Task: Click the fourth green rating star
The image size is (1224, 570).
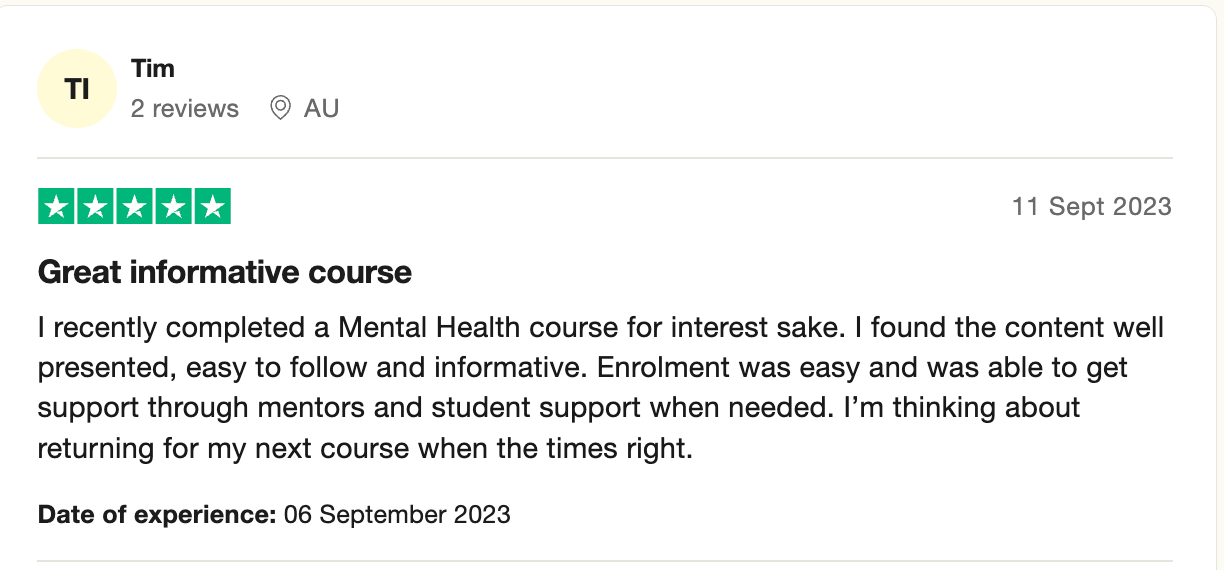Action: point(173,207)
